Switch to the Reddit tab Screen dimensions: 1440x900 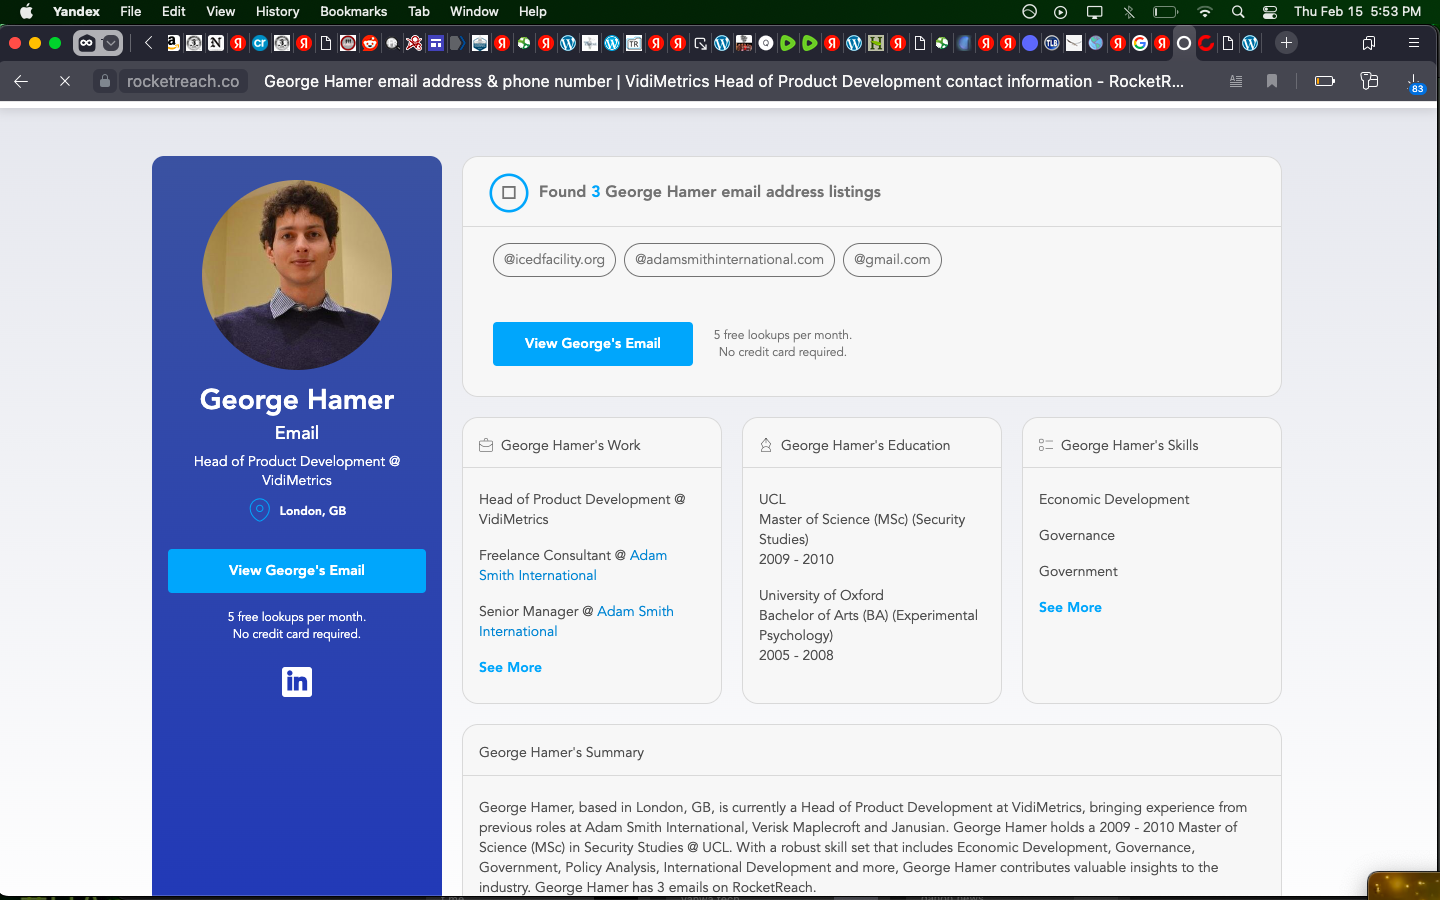click(x=370, y=43)
